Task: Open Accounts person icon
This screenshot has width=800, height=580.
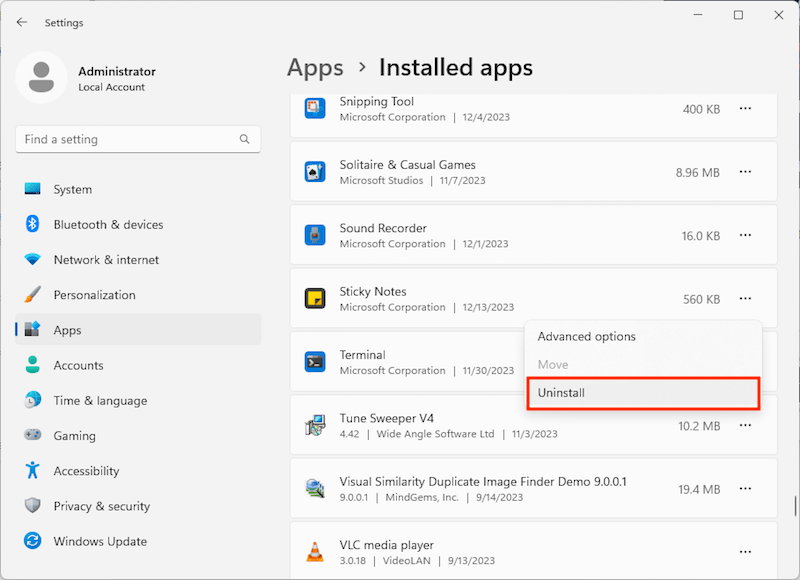Action: click(x=33, y=365)
